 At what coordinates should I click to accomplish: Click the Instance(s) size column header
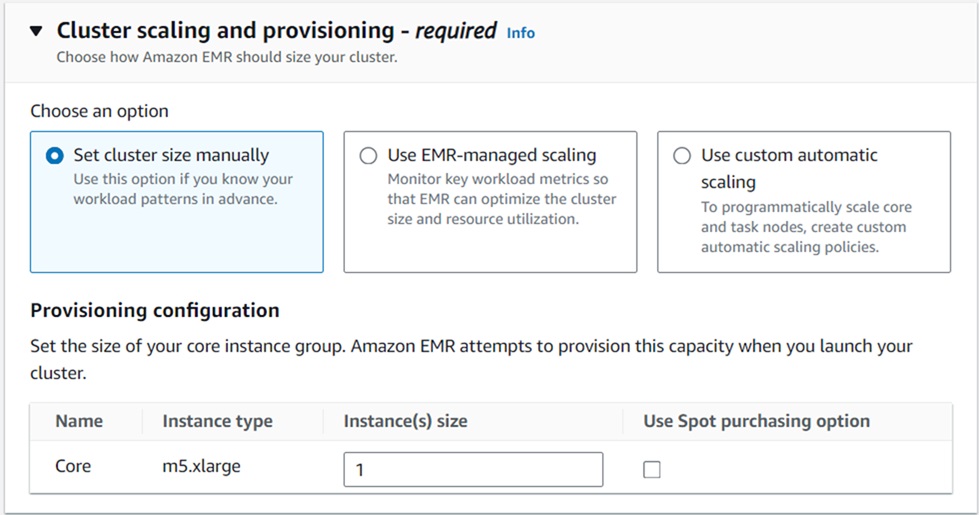click(405, 421)
